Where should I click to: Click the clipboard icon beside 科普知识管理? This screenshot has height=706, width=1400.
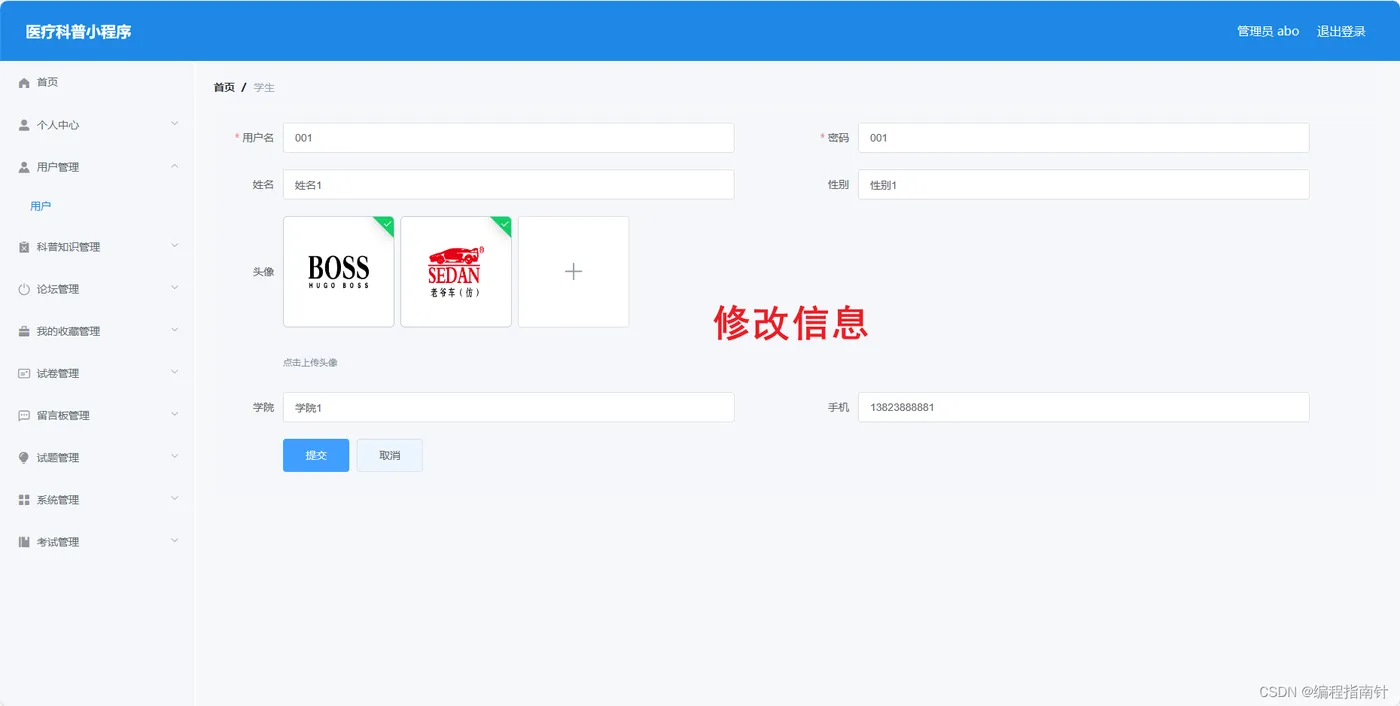point(24,247)
